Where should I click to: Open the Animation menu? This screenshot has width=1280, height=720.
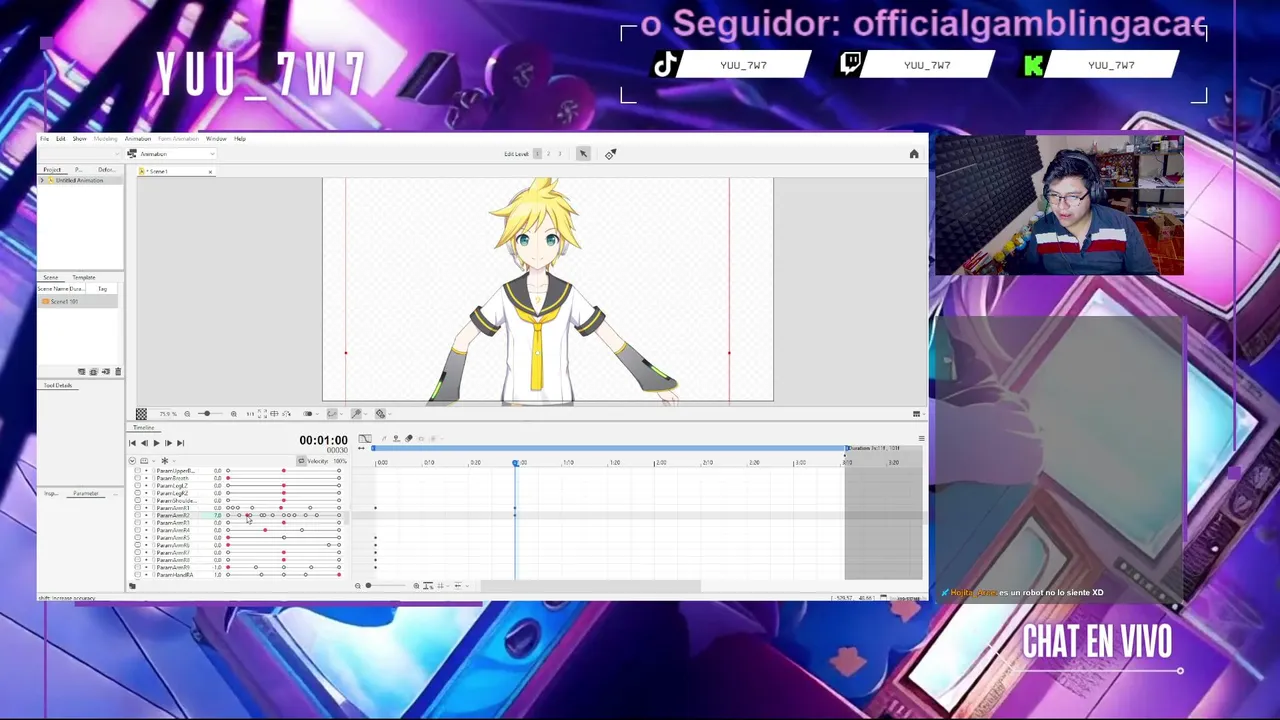pos(137,138)
